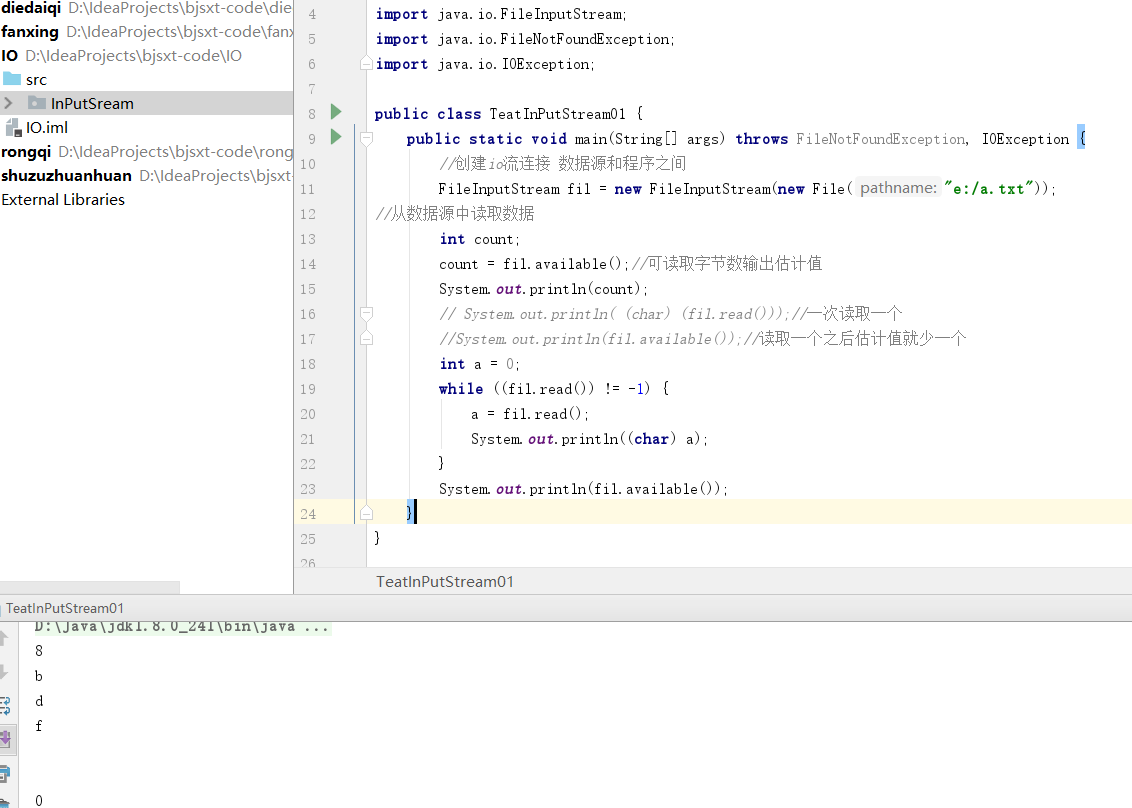1132x808 pixels.
Task: Click the class name TeatInPutStream01 on line 8
Action: pos(557,113)
